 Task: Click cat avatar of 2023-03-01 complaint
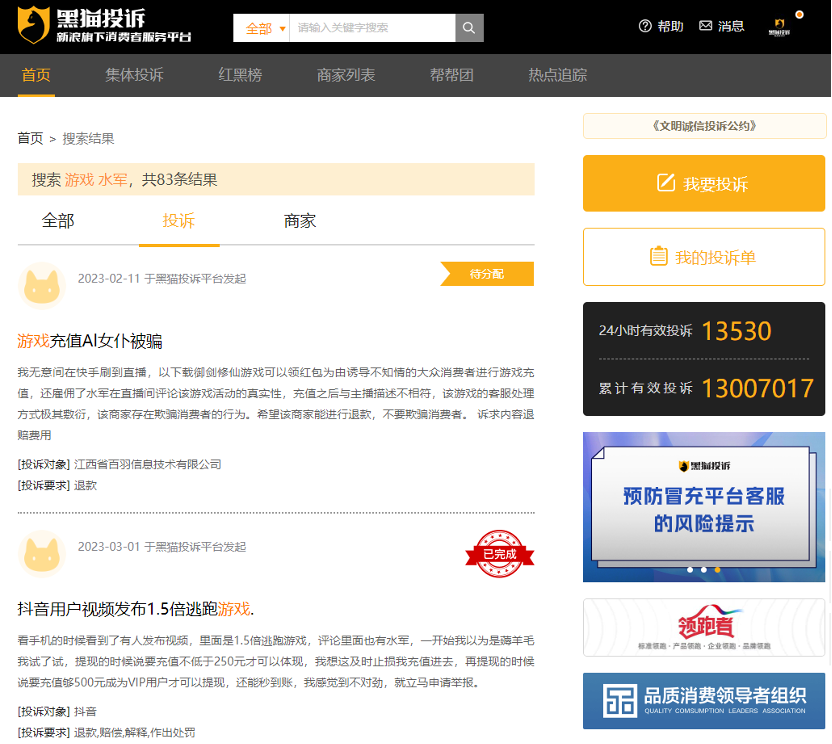point(42,553)
